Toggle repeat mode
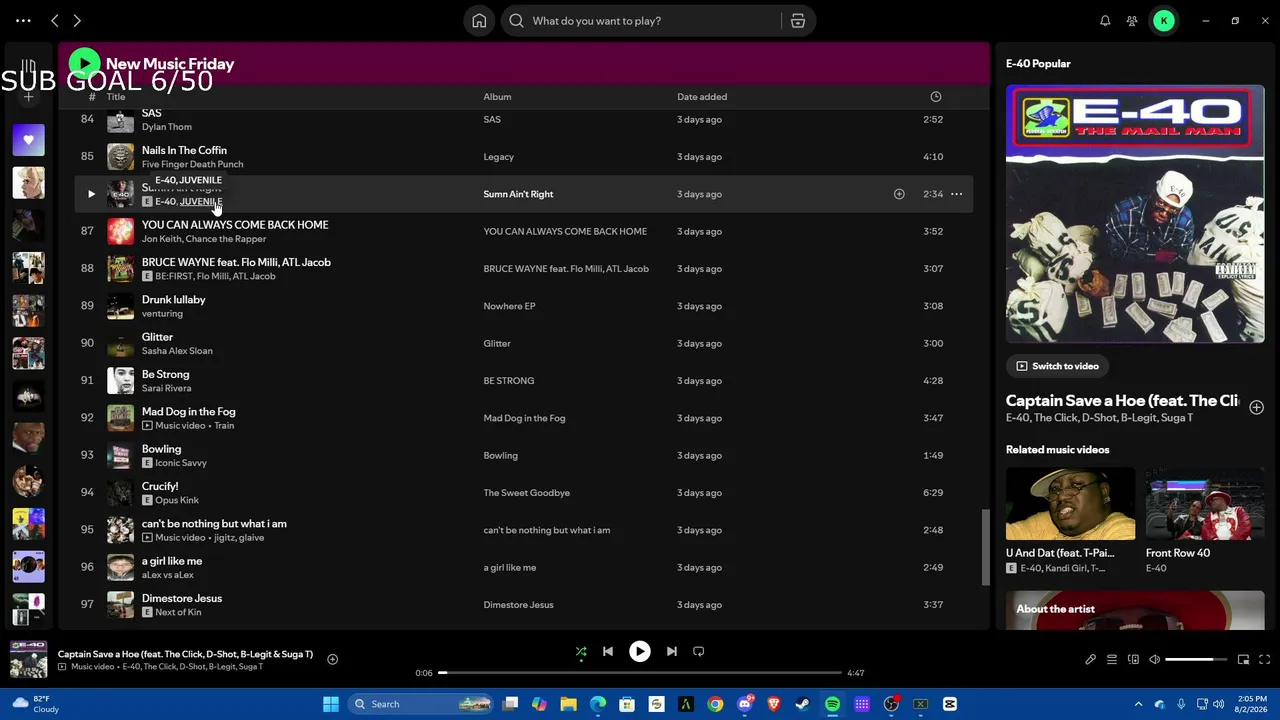Viewport: 1280px width, 720px height. [x=699, y=652]
